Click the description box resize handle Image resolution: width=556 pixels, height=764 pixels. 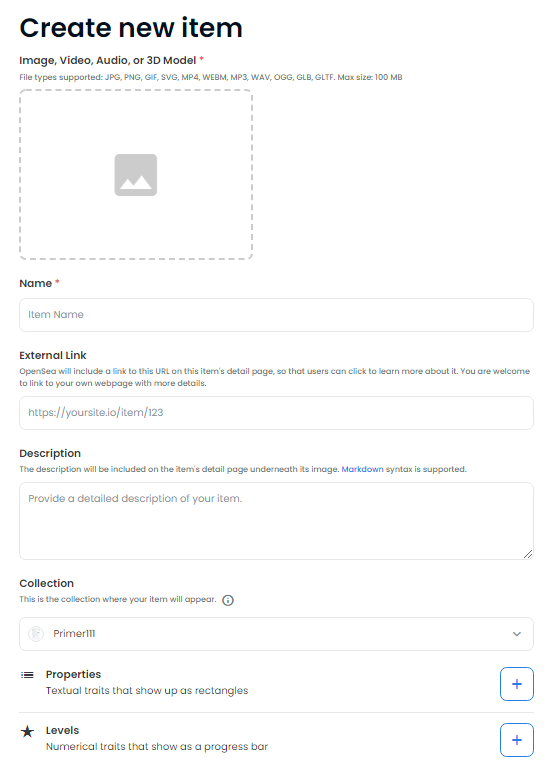528,554
